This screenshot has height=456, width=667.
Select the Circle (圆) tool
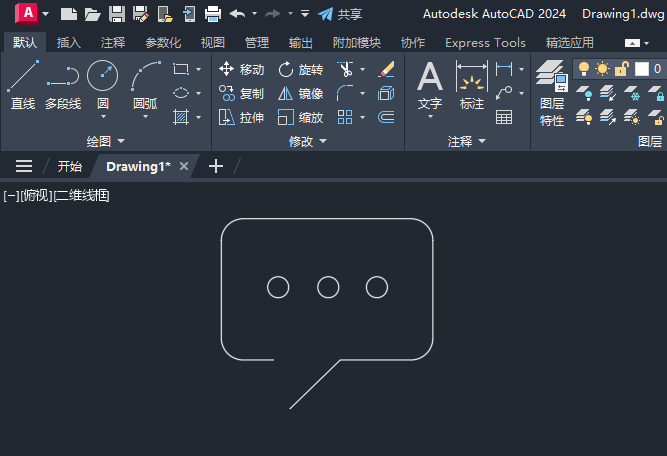point(103,85)
